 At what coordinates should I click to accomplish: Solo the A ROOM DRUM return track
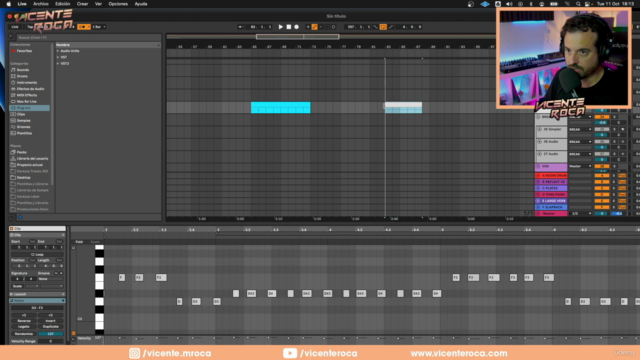tap(613, 176)
